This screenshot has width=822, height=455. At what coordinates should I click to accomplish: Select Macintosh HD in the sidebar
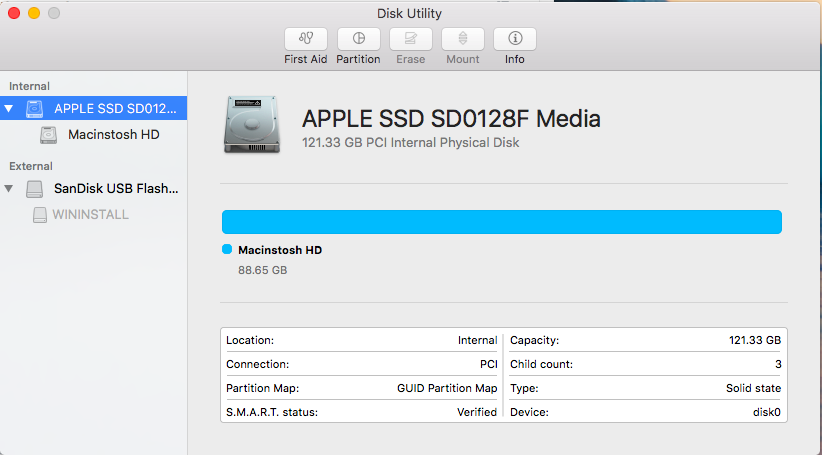[93, 135]
